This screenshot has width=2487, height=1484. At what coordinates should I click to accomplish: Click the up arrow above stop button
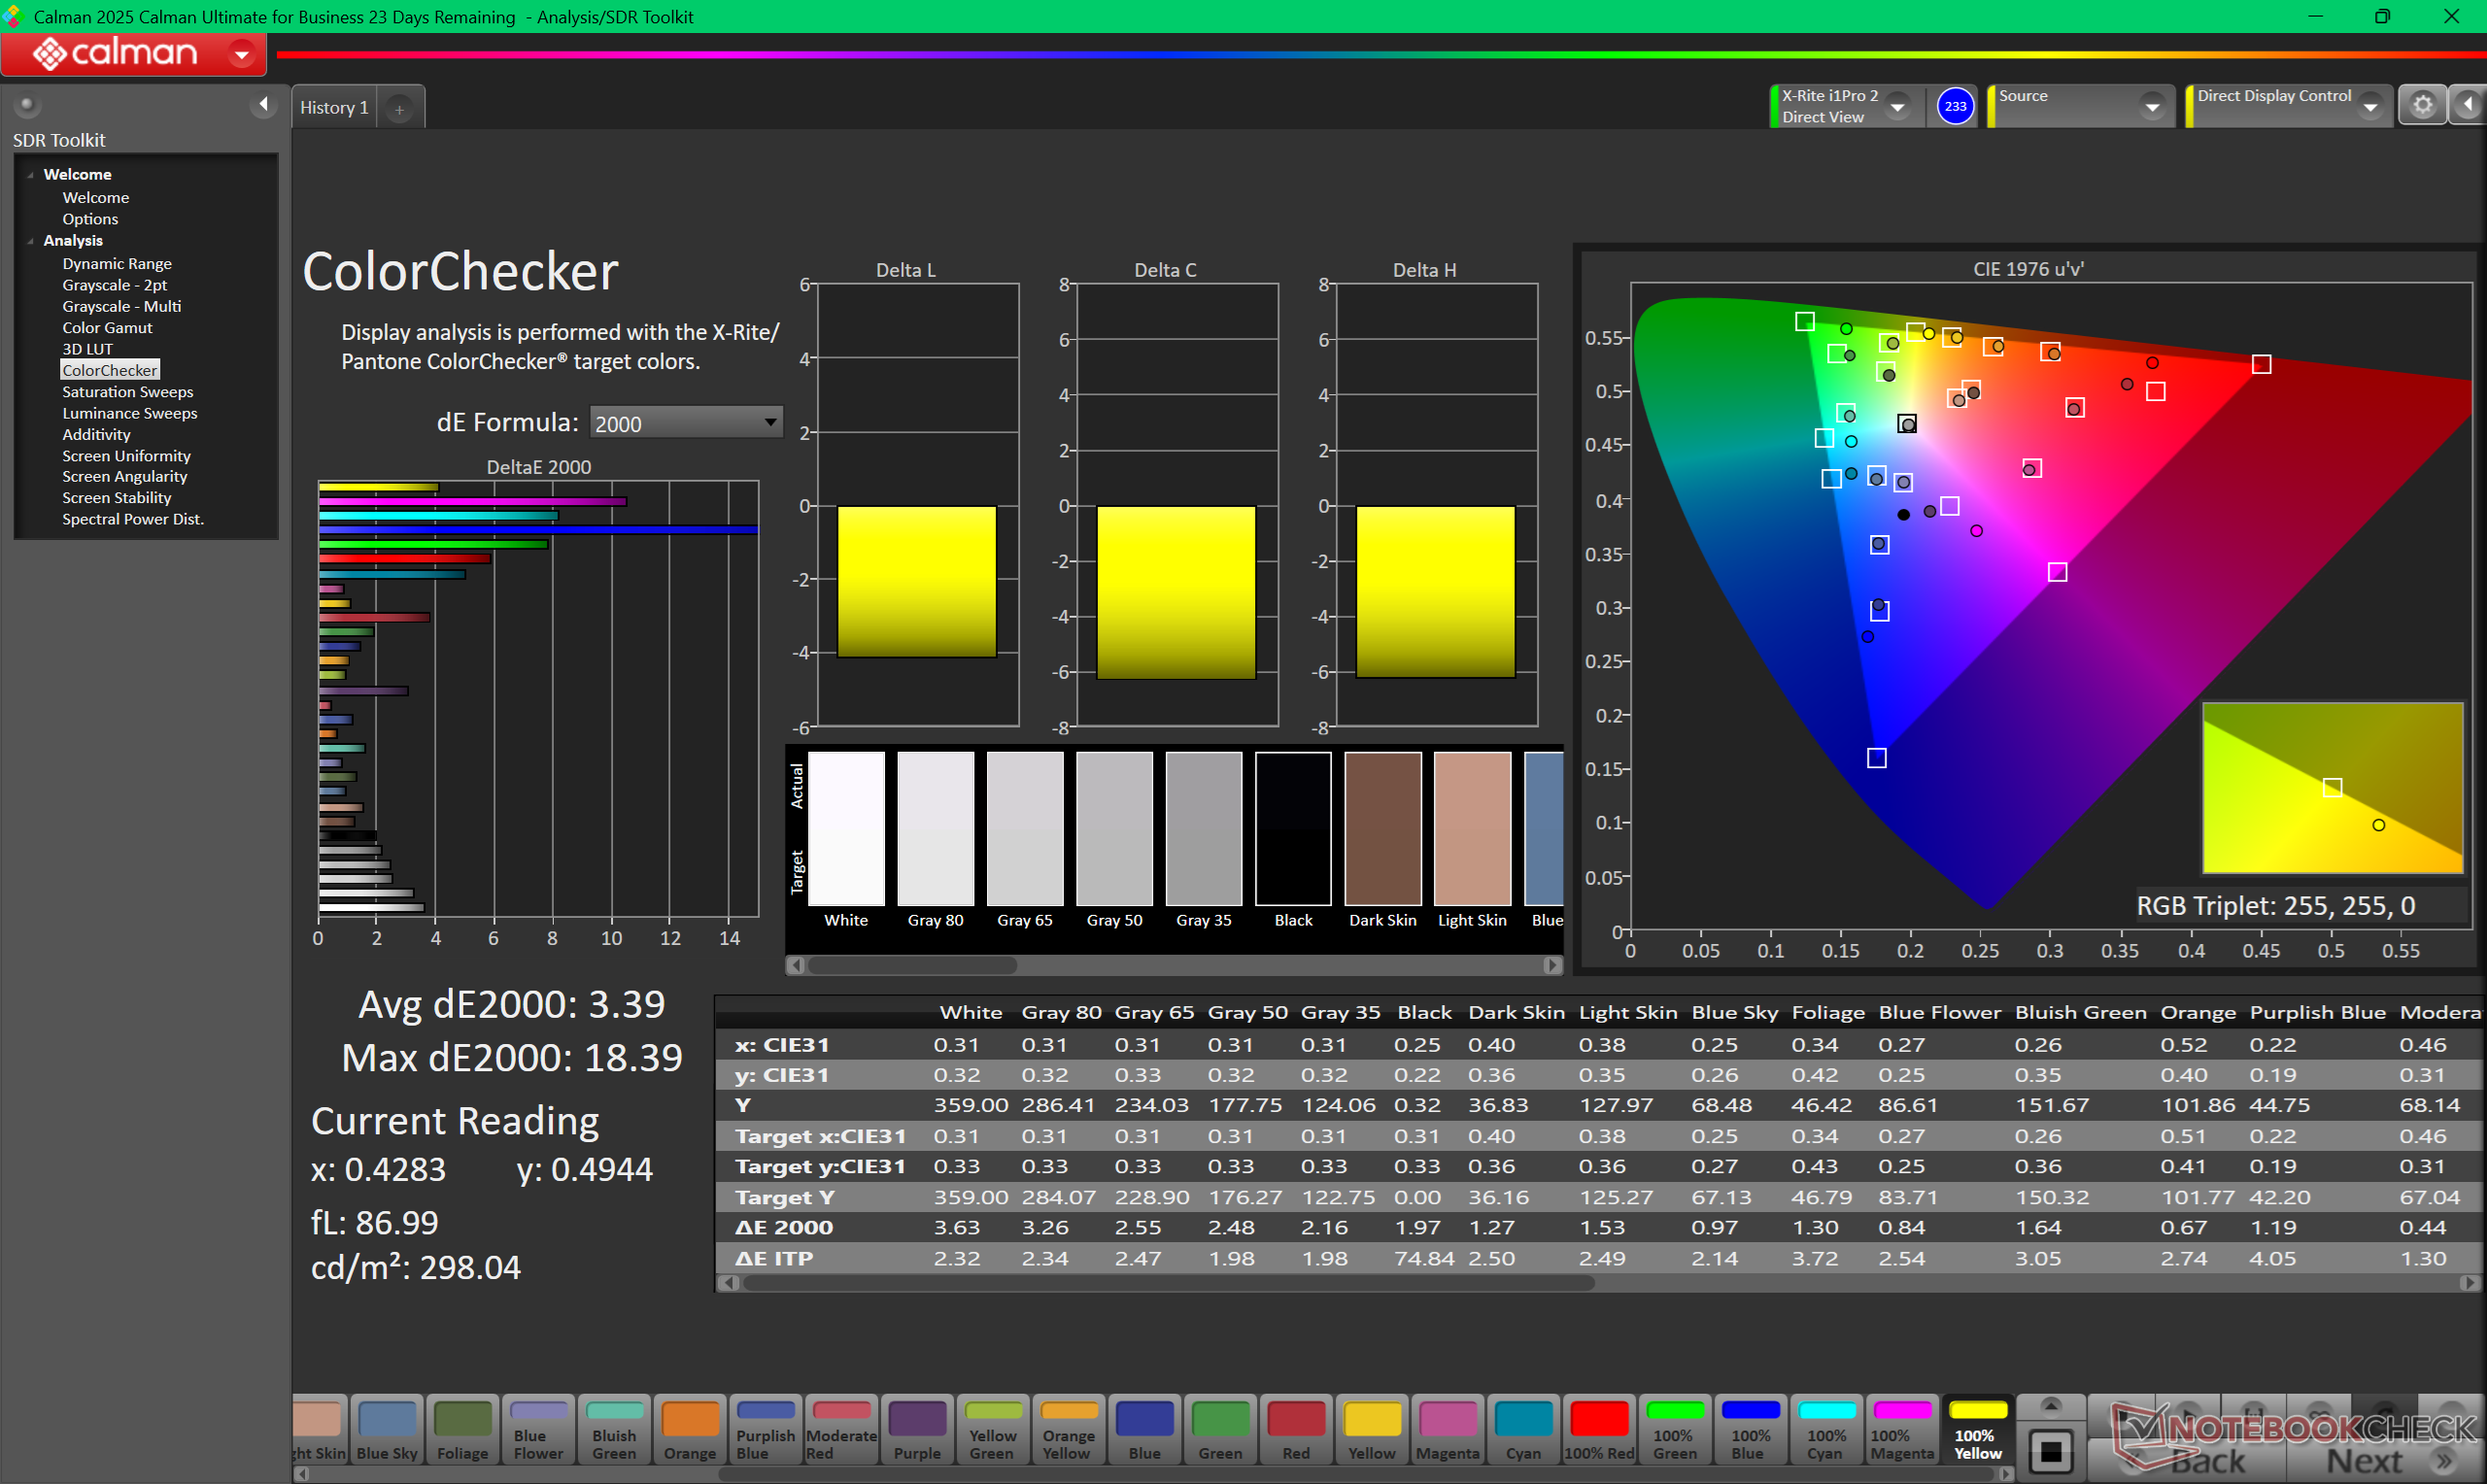(2050, 1406)
